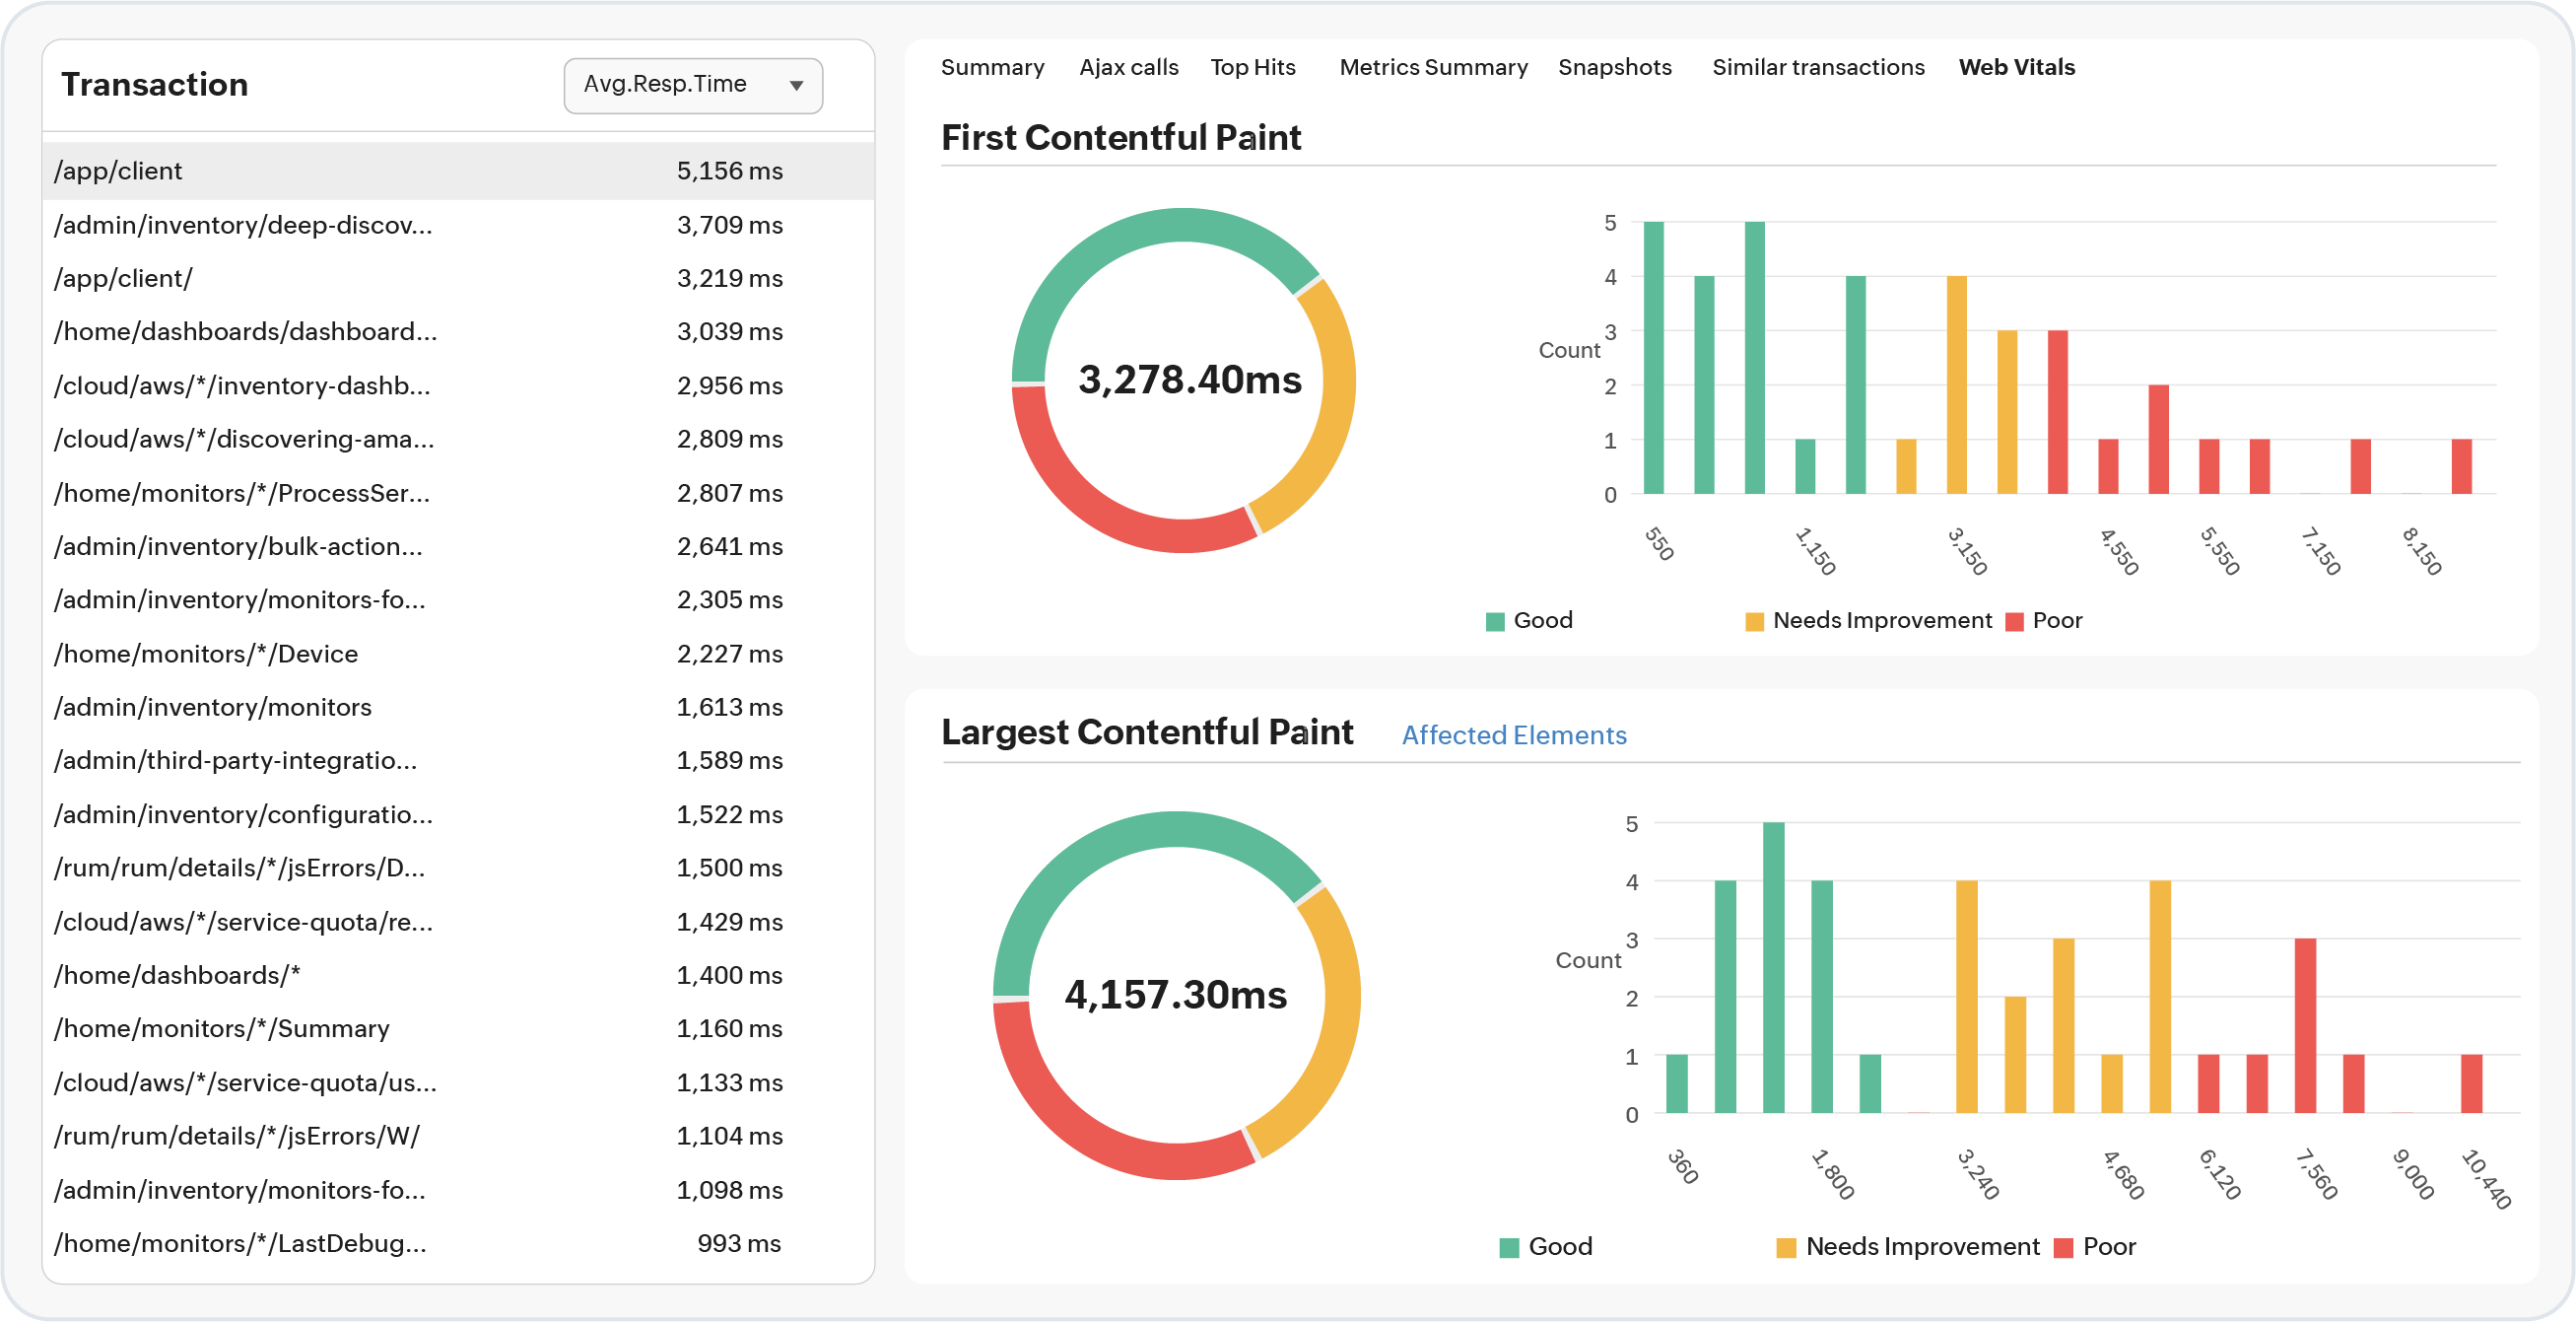2576x1322 pixels.
Task: View Similar transactions tab
Action: click(x=1817, y=67)
